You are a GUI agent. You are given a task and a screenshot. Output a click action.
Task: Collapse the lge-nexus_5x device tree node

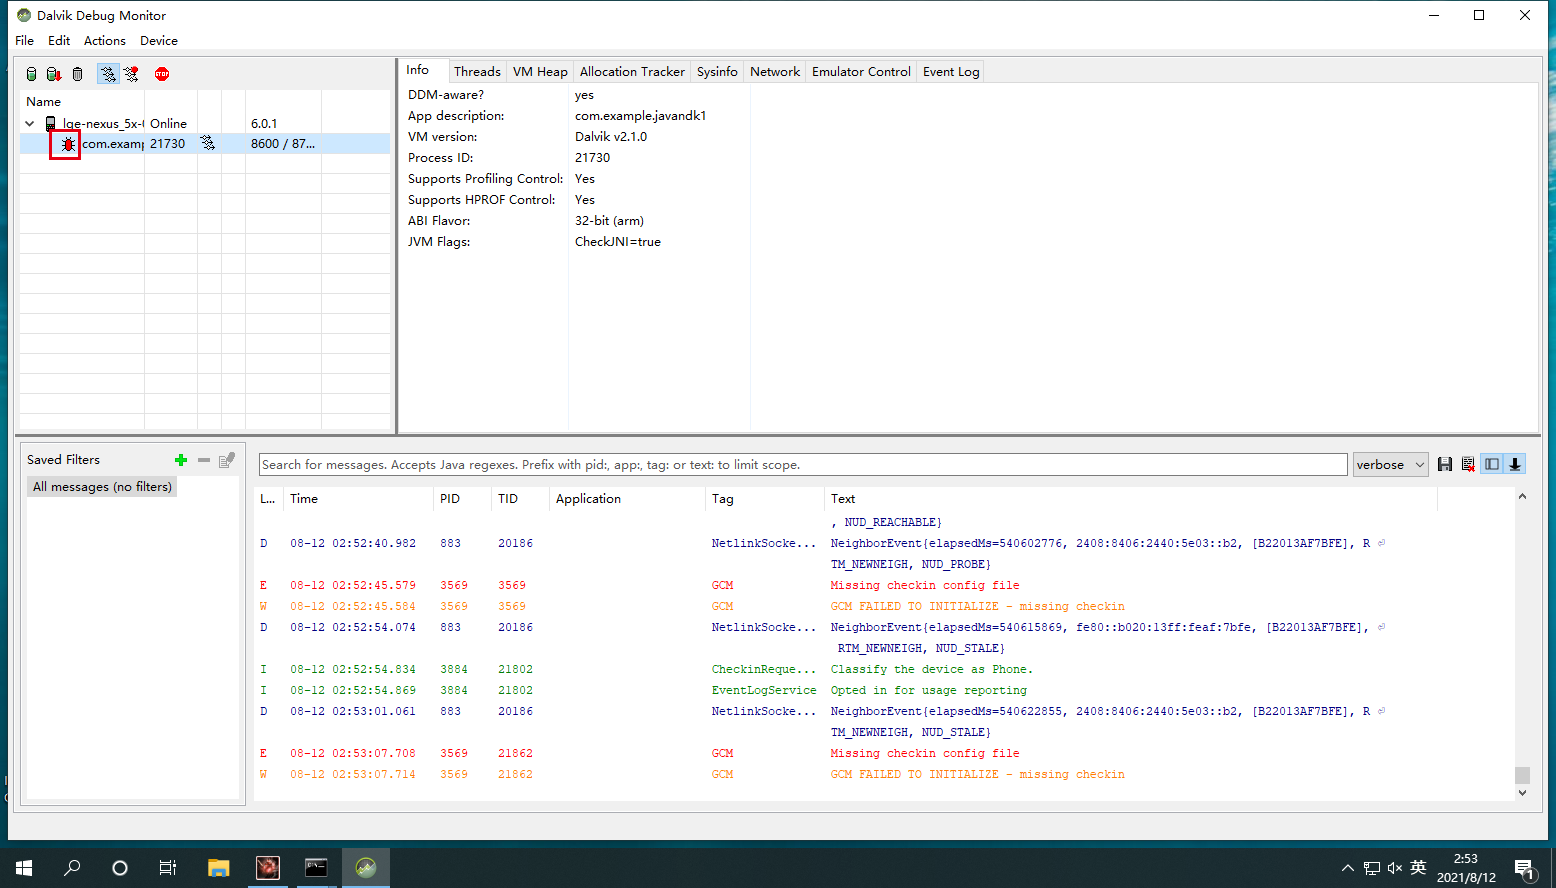[30, 124]
